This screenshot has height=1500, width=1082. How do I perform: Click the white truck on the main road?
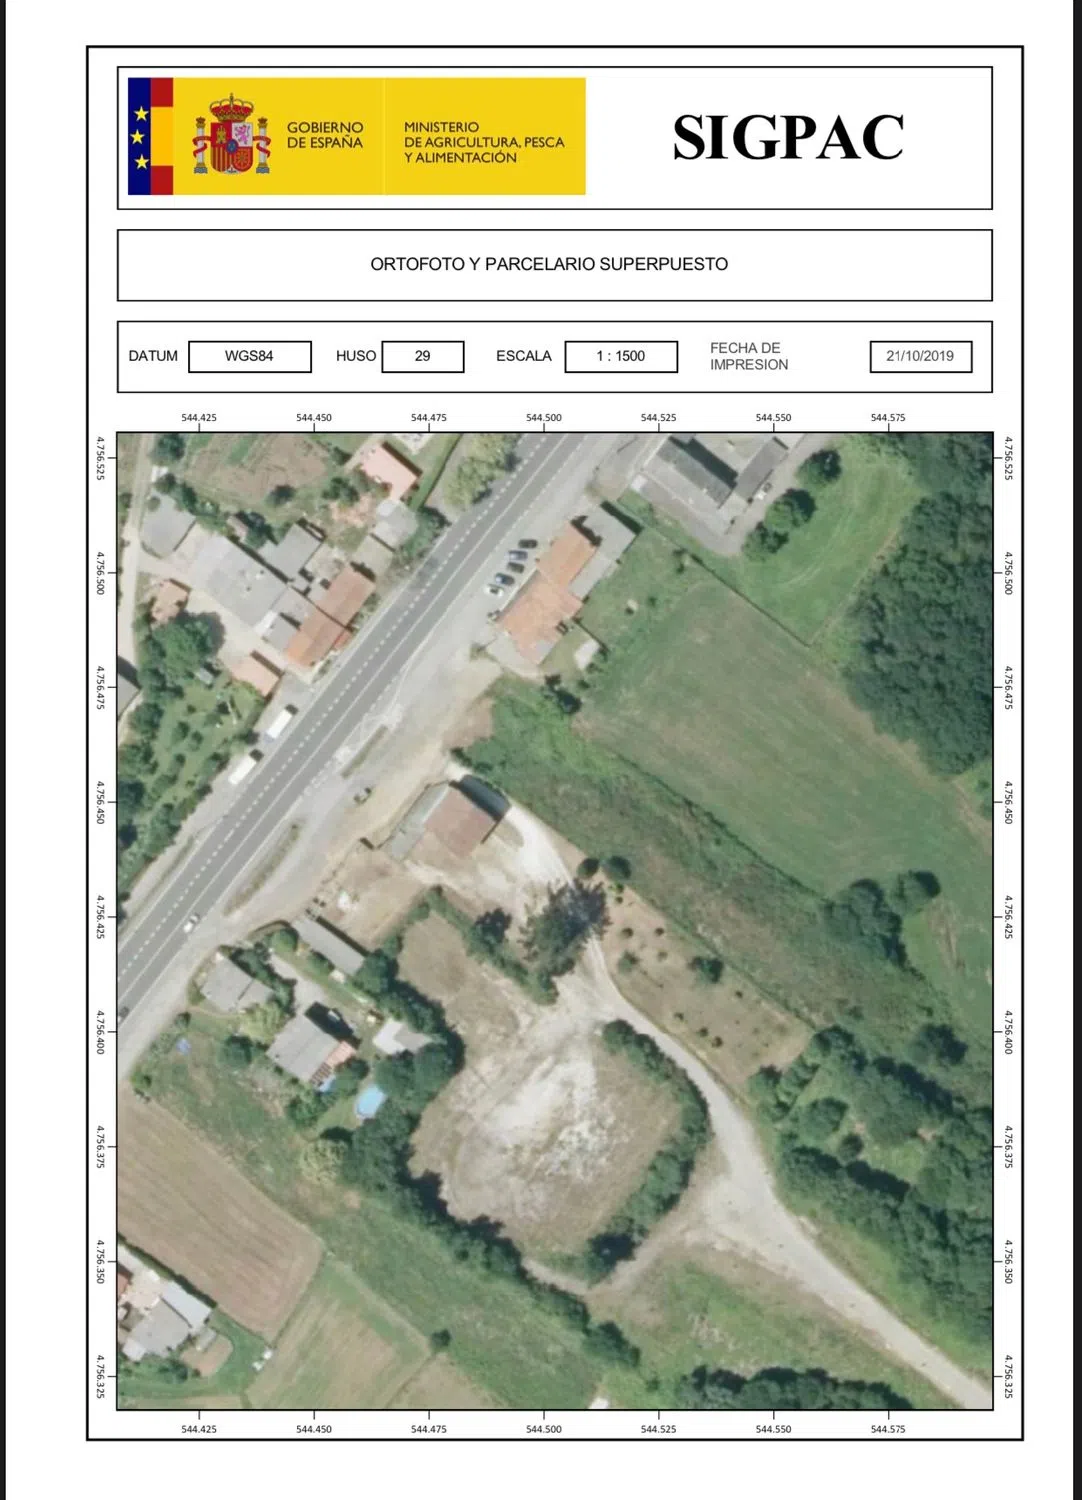point(277,723)
